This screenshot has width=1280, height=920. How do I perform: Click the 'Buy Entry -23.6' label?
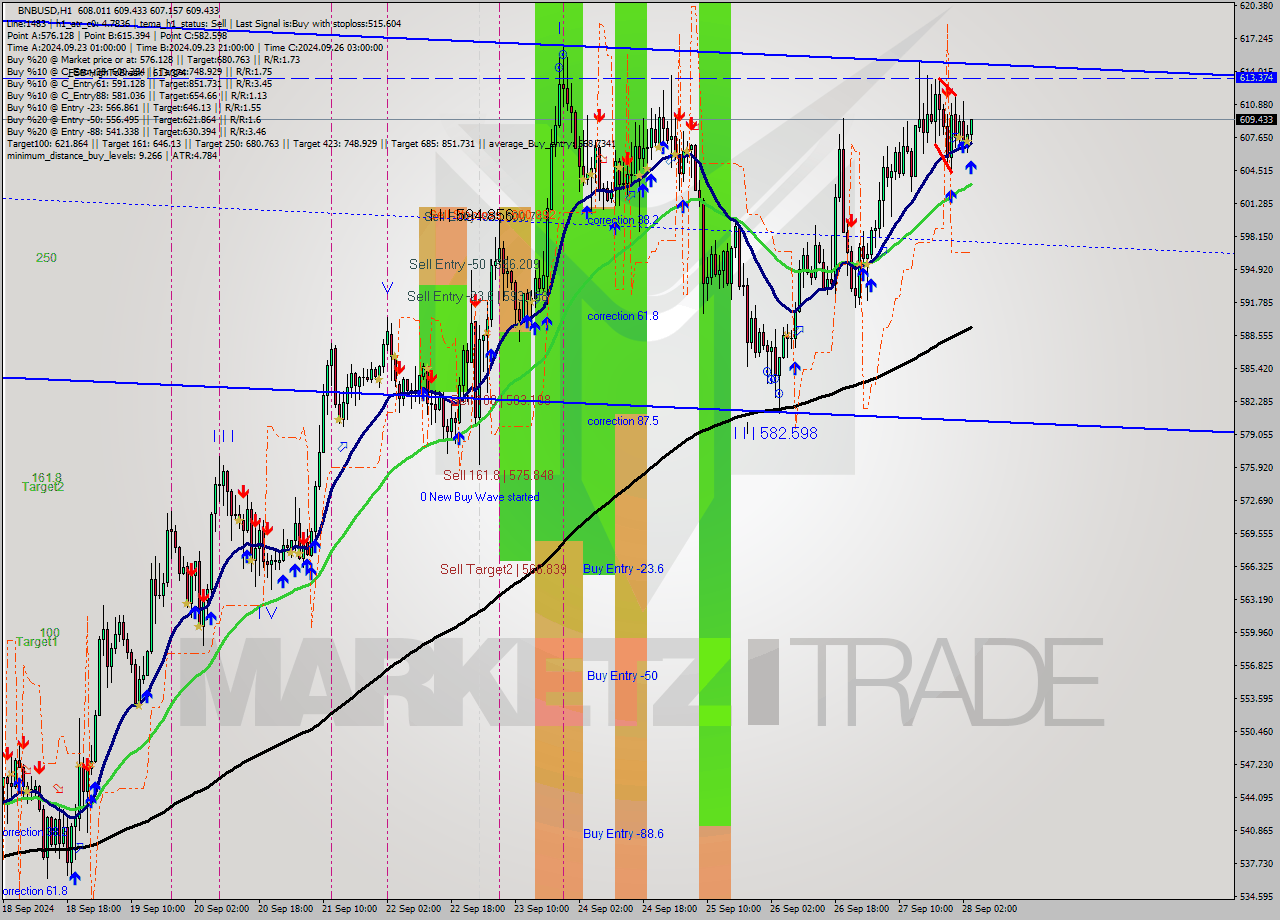click(623, 568)
